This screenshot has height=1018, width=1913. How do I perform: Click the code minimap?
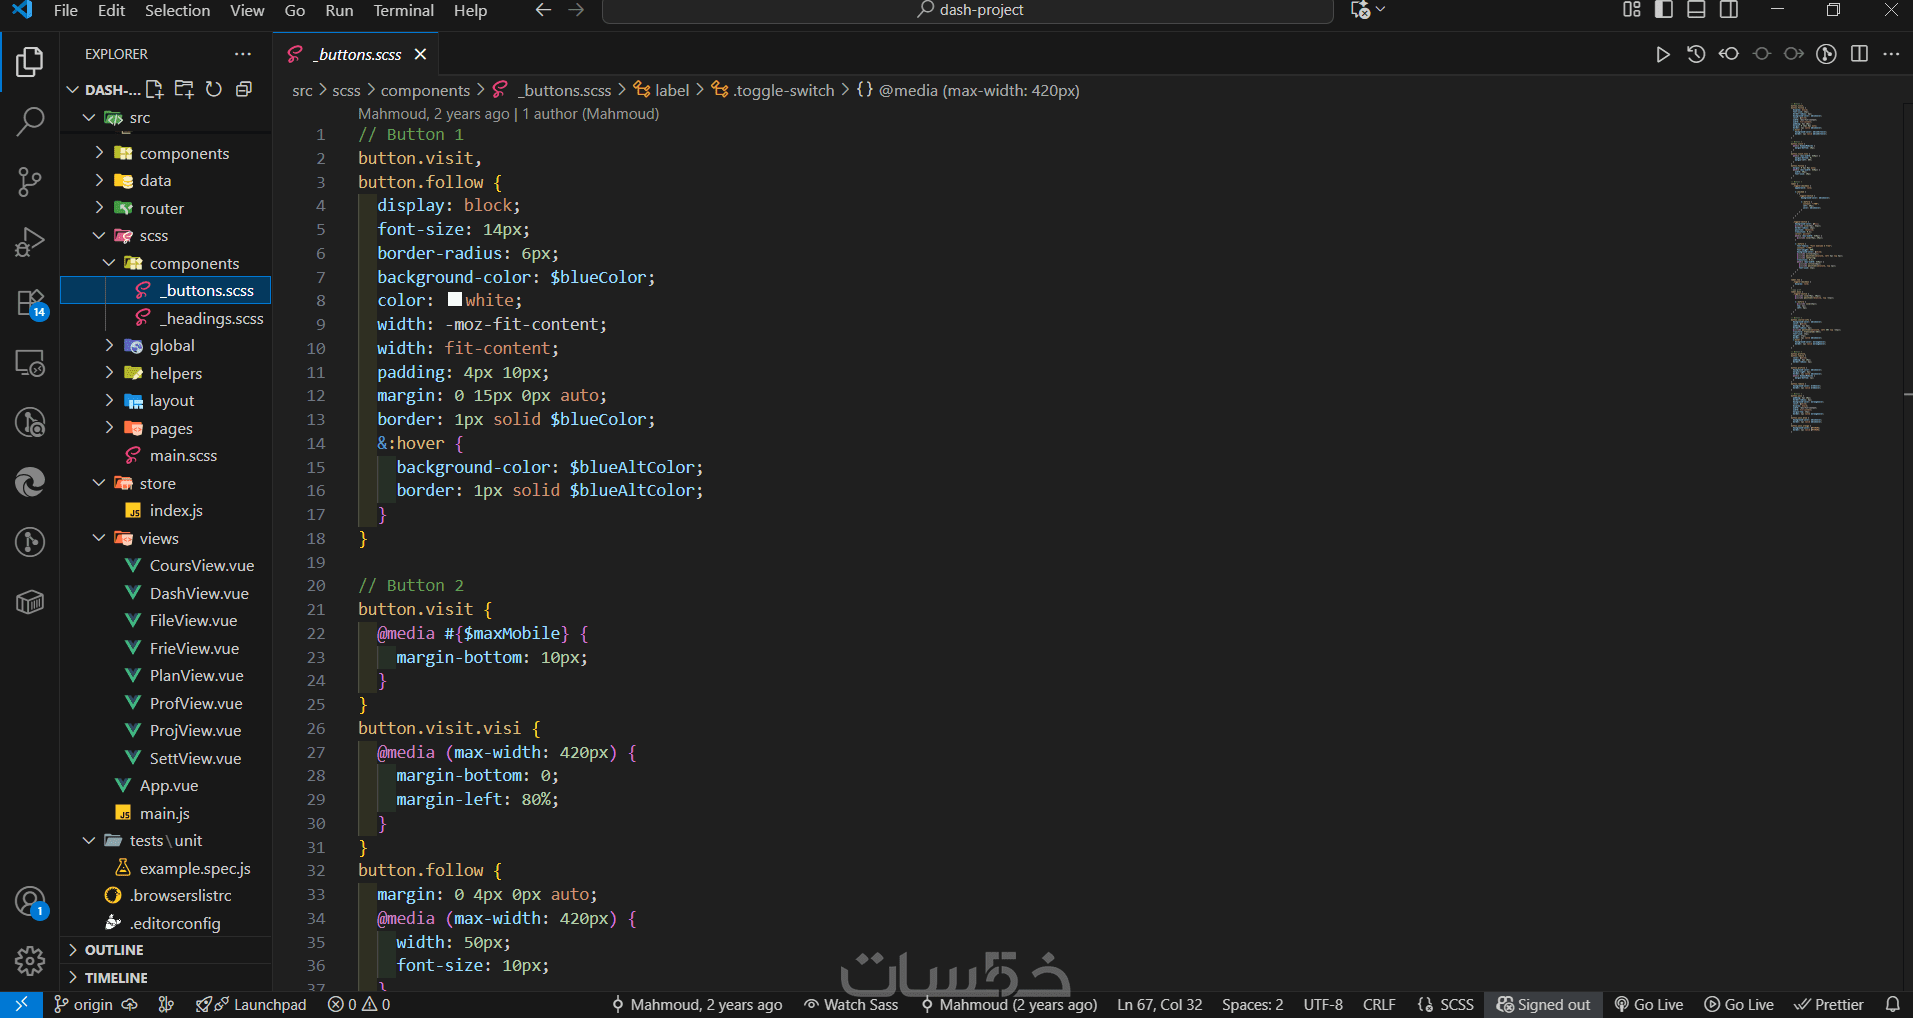[1816, 267]
